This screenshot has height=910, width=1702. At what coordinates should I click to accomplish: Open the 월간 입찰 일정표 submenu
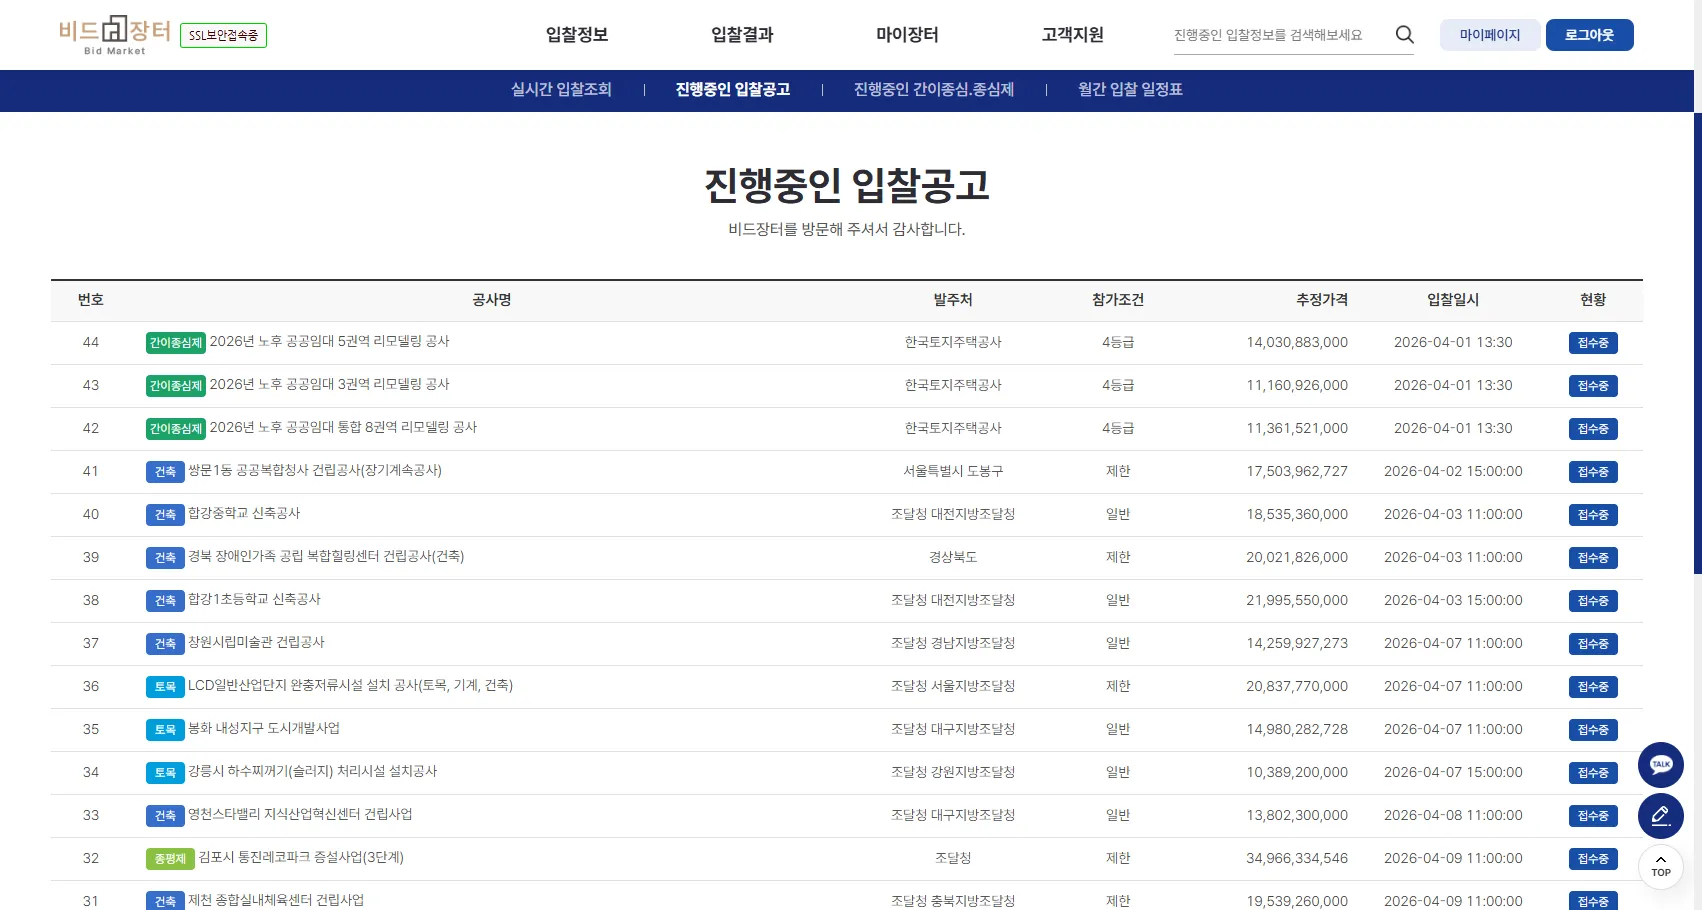click(1130, 90)
